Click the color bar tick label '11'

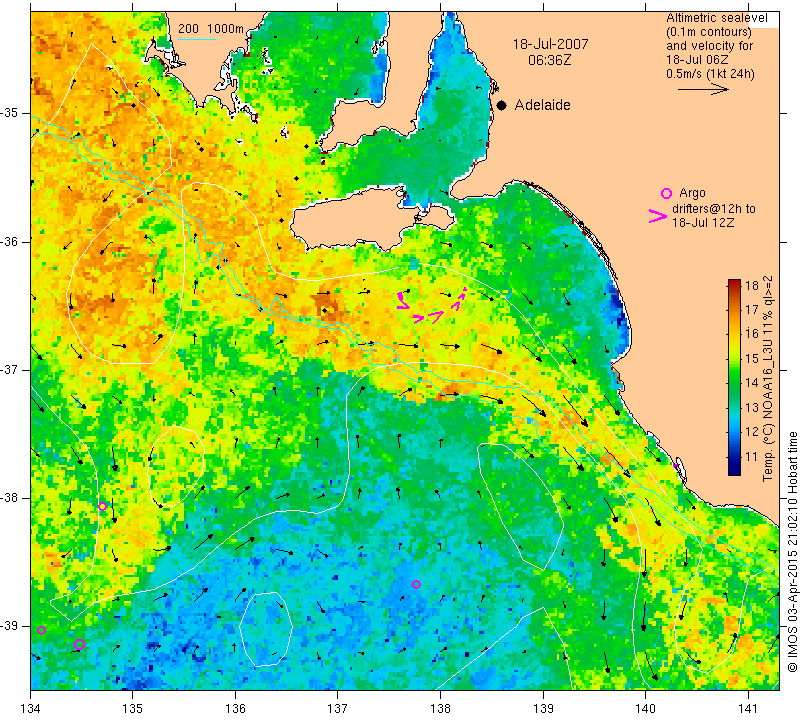[x=752, y=457]
